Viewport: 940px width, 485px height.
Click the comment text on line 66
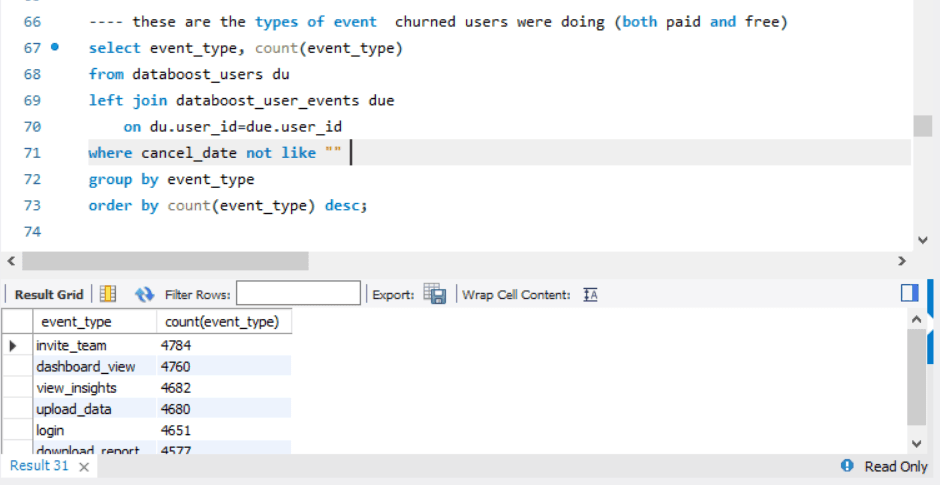pyautogui.click(x=438, y=22)
